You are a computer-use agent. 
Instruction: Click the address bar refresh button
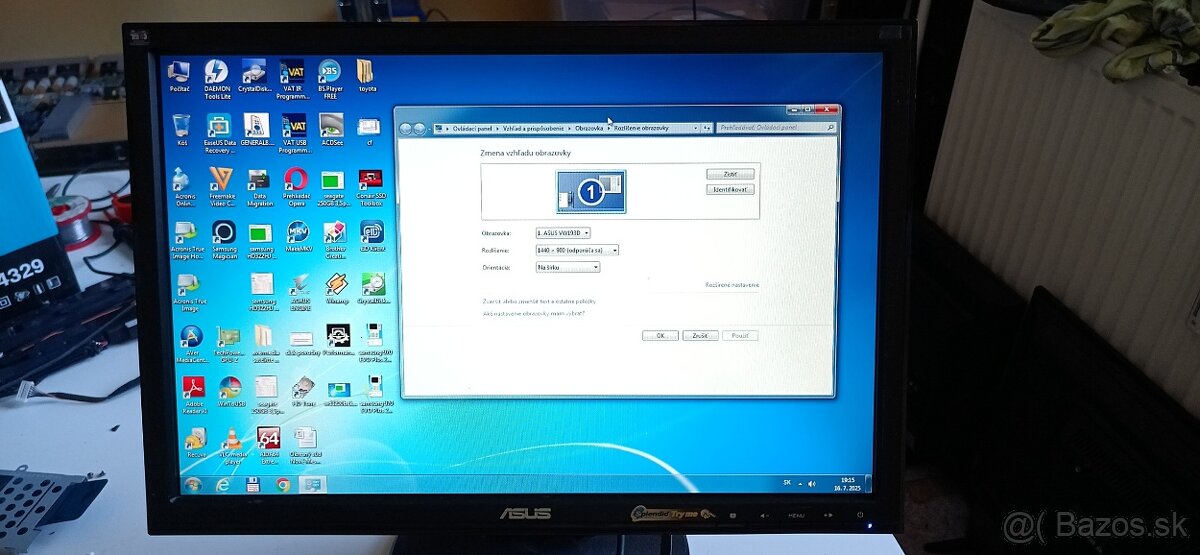pyautogui.click(x=707, y=128)
